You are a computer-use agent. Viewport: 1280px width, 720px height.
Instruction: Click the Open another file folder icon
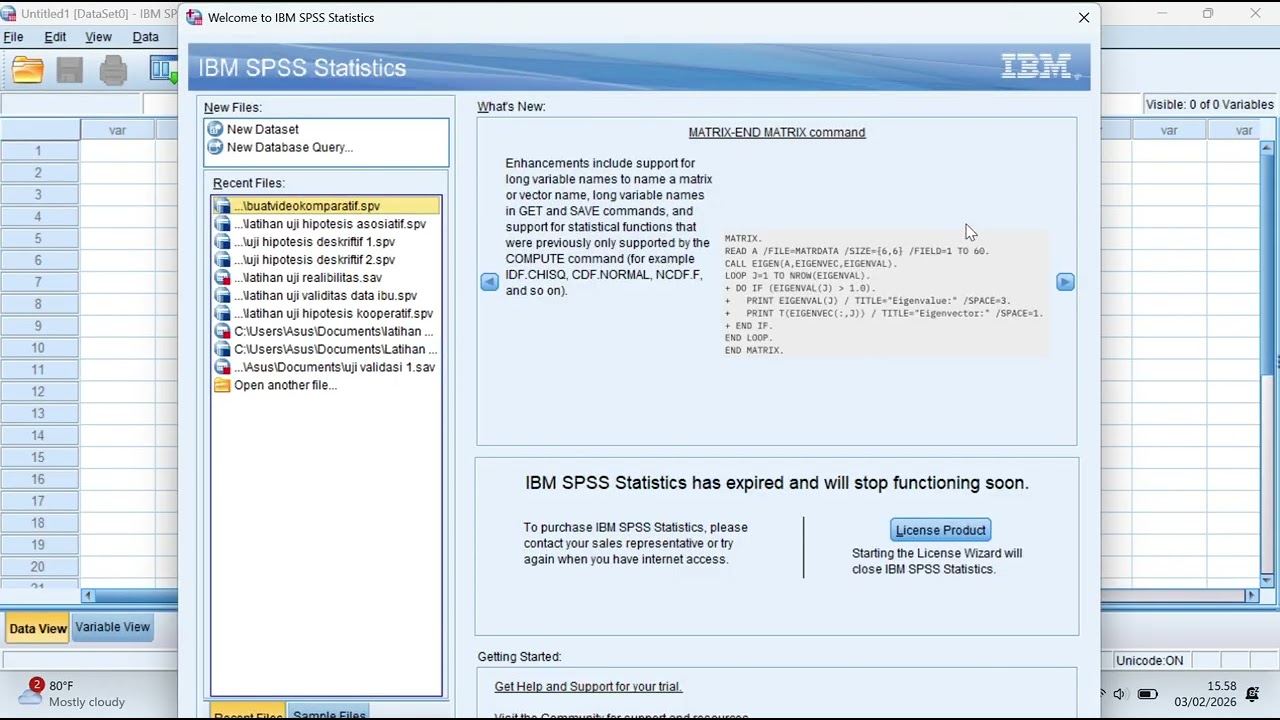click(222, 385)
